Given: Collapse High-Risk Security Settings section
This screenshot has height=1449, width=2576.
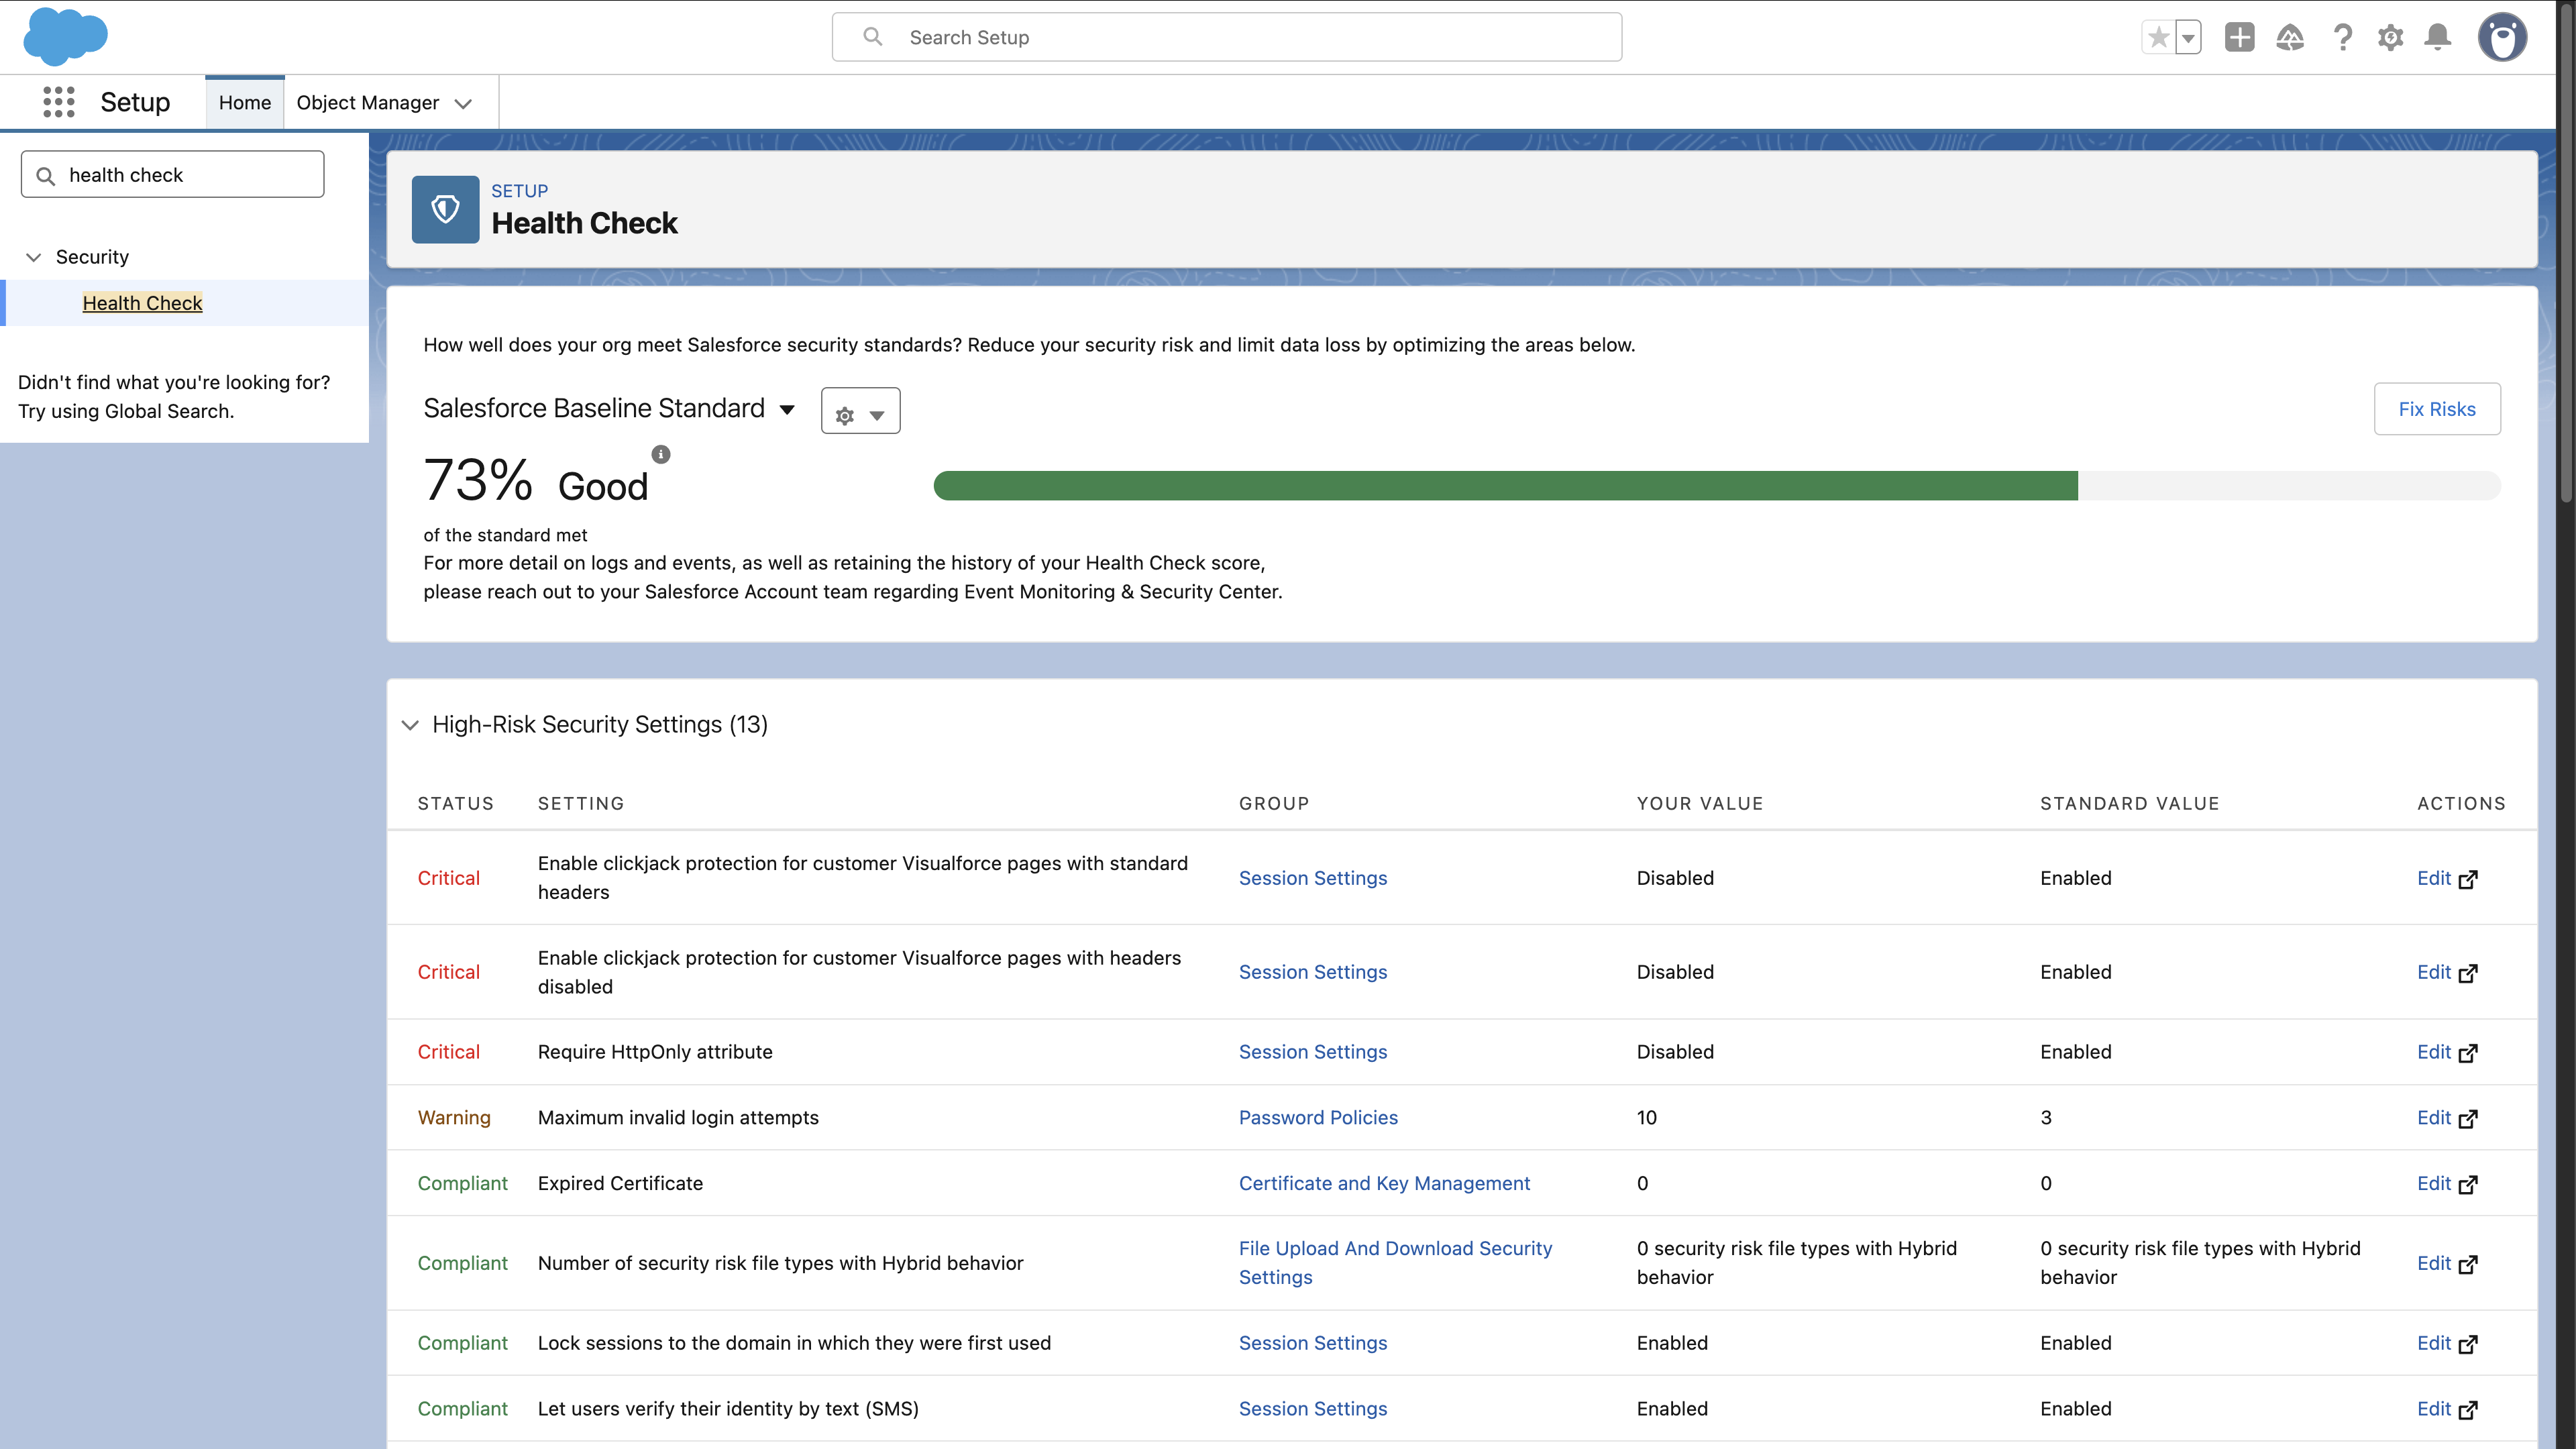Looking at the screenshot, I should tap(410, 725).
